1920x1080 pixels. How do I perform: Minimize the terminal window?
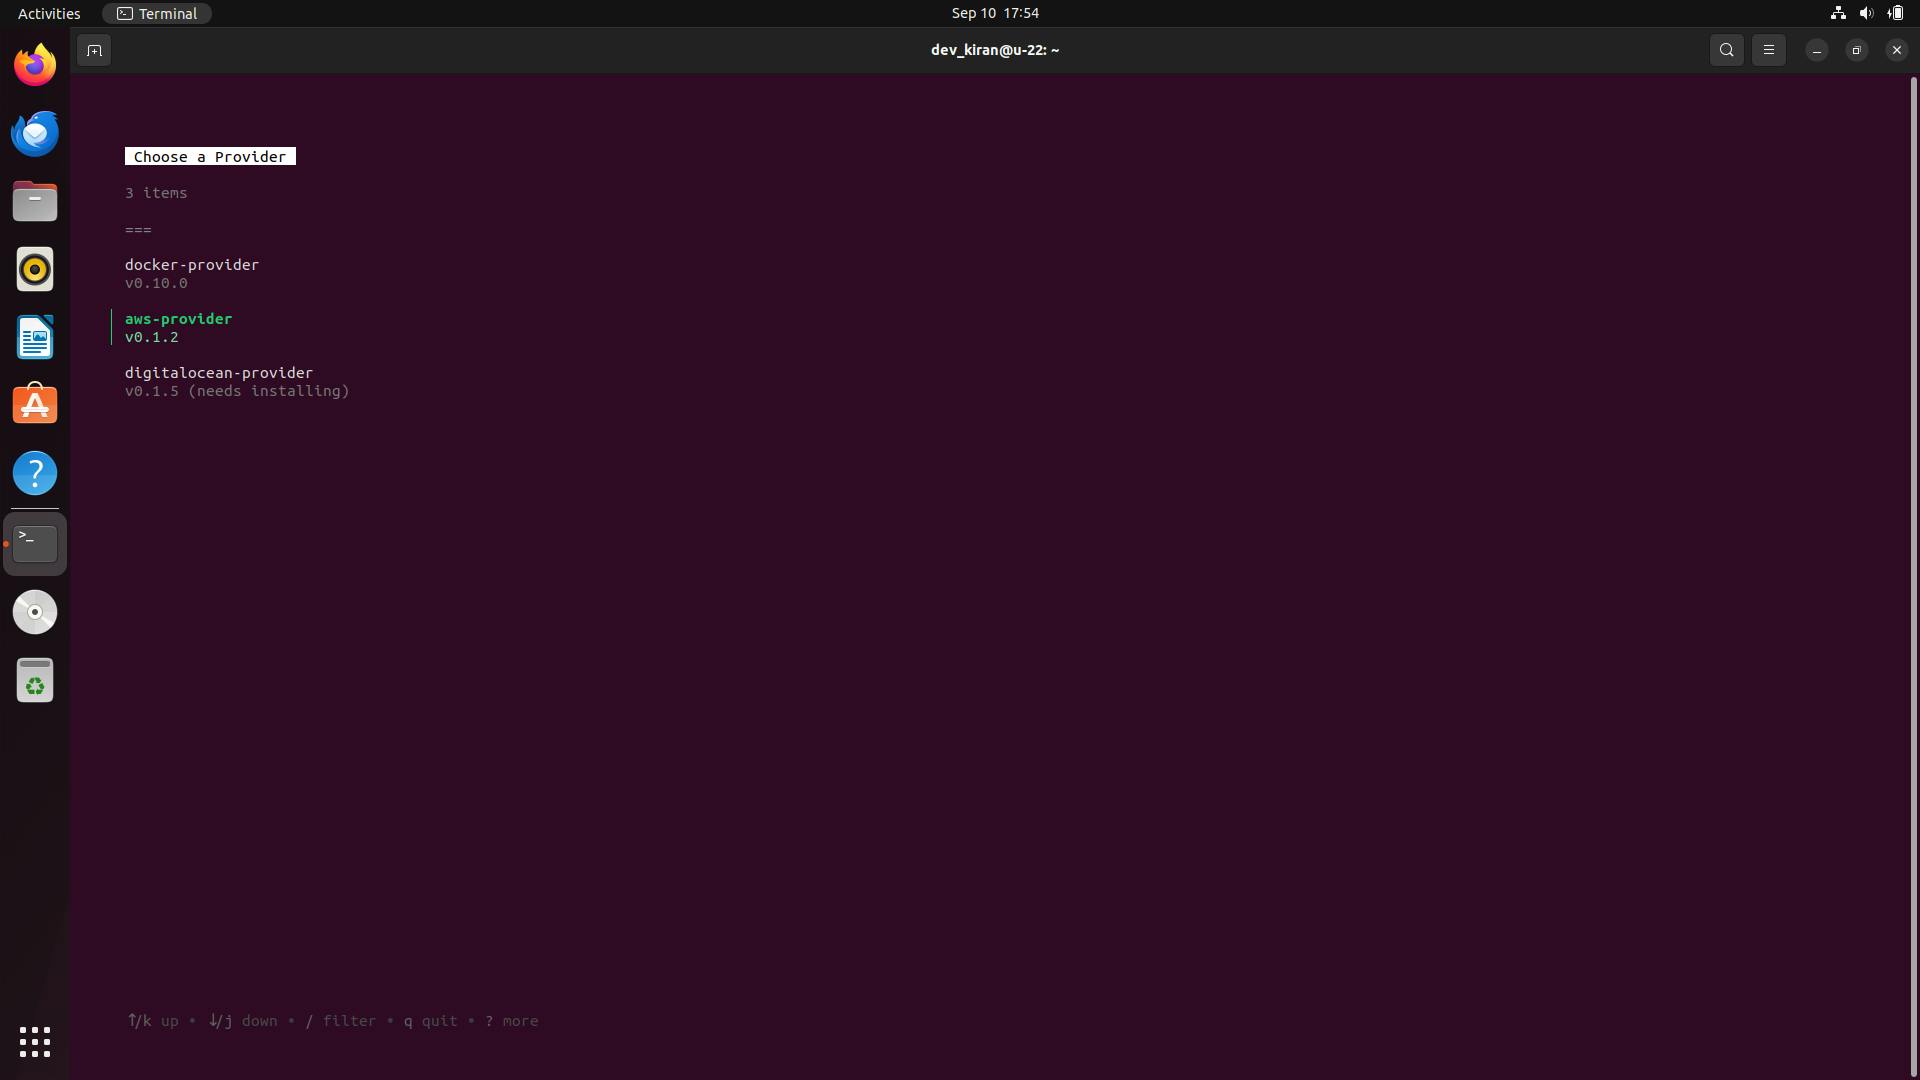1816,50
